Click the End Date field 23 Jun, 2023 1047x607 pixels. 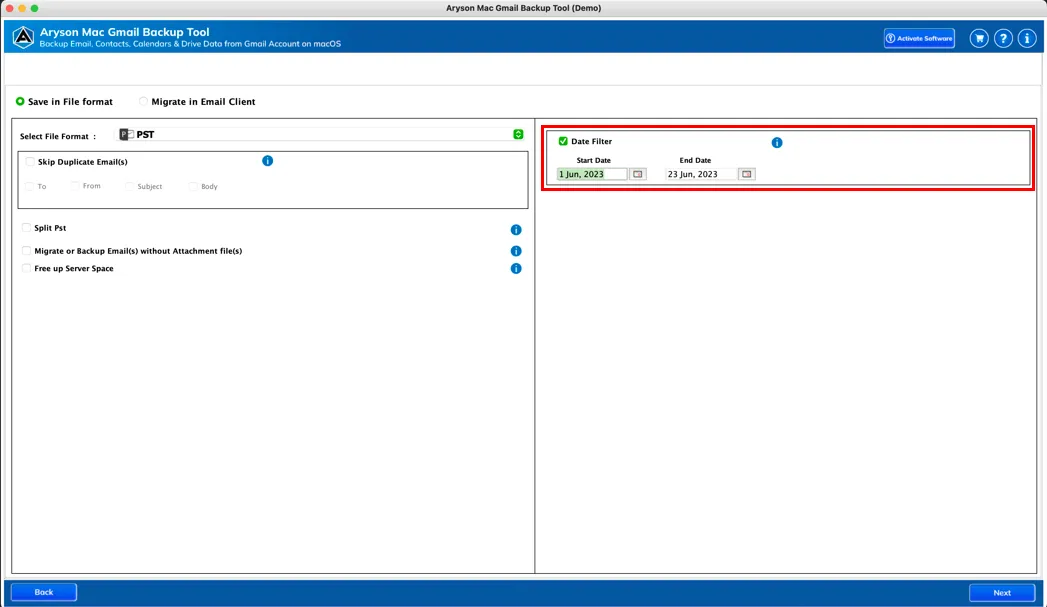pyautogui.click(x=700, y=174)
